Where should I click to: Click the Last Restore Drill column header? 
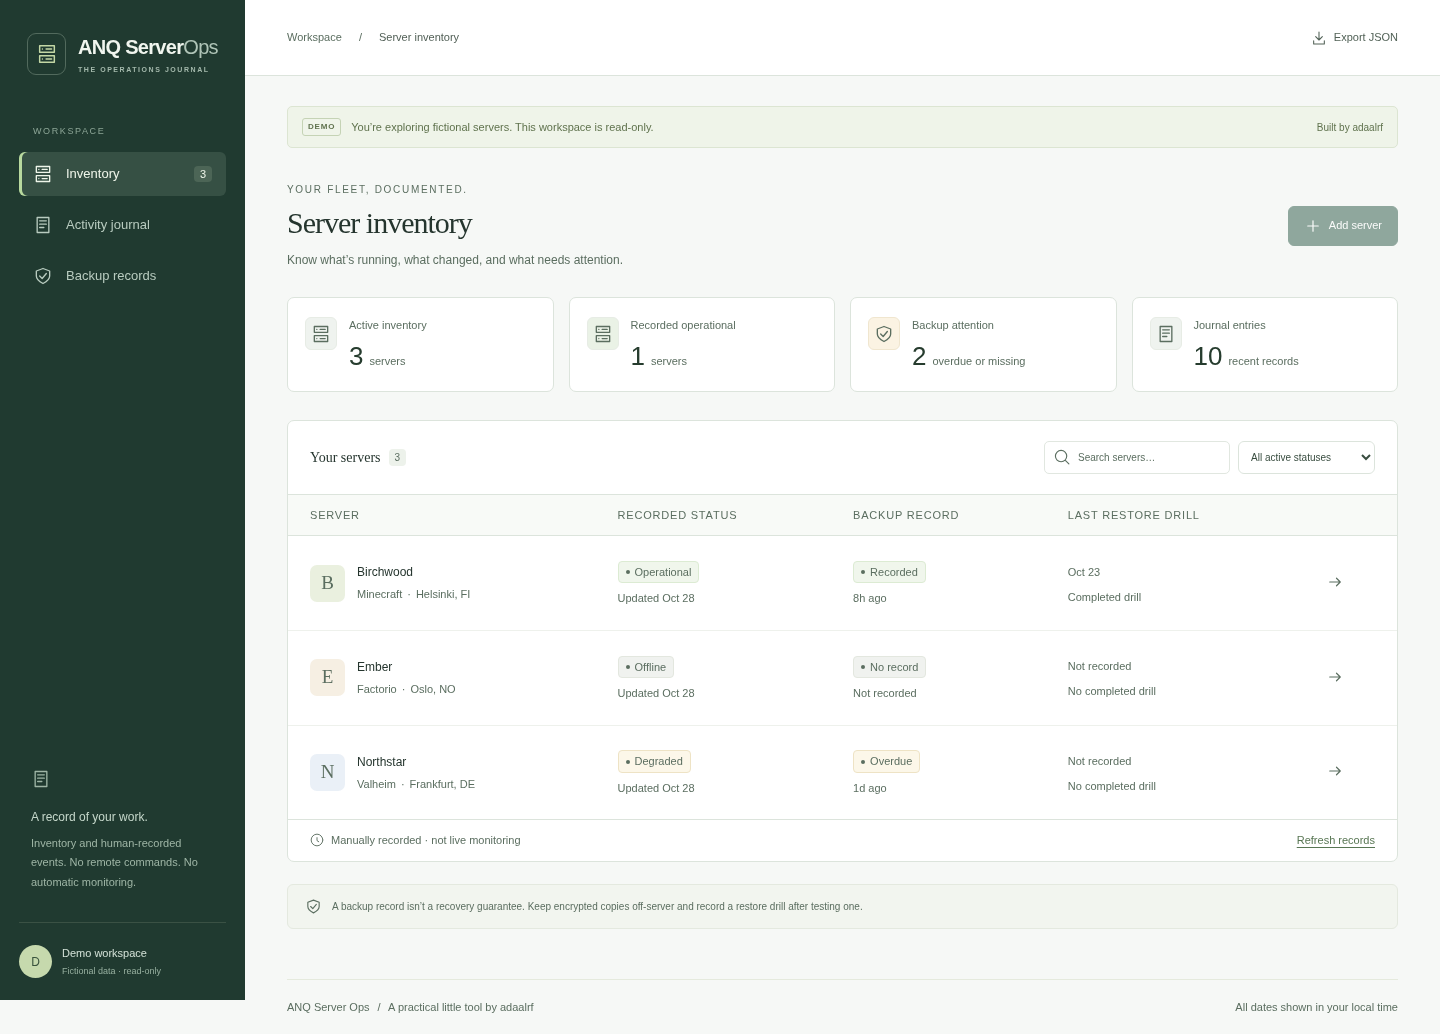pyautogui.click(x=1133, y=515)
